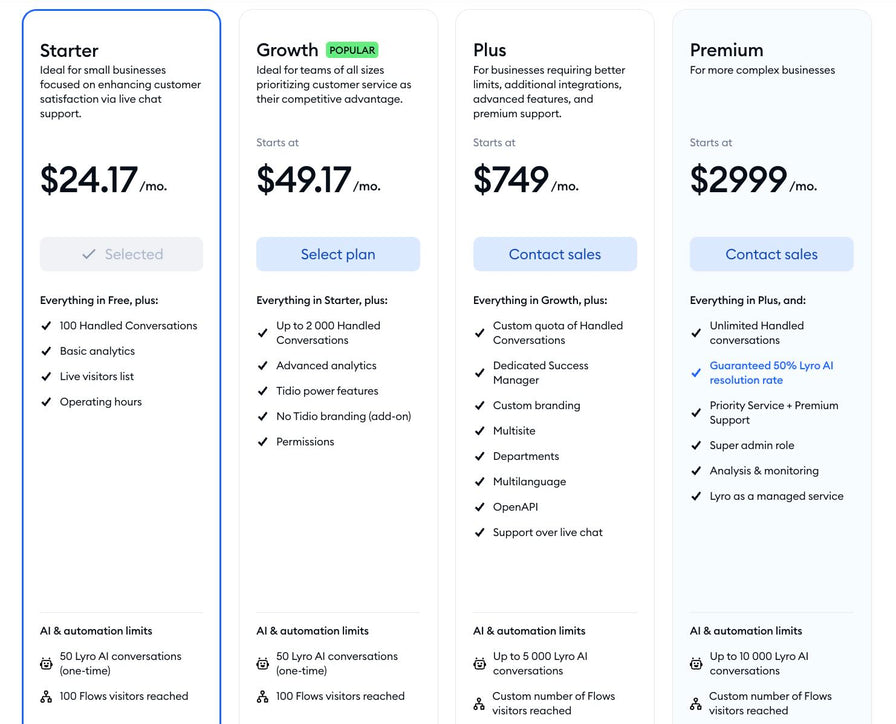Click the Lyro AI bot icon in Plus plan
Image resolution: width=896 pixels, height=724 pixels.
click(479, 663)
